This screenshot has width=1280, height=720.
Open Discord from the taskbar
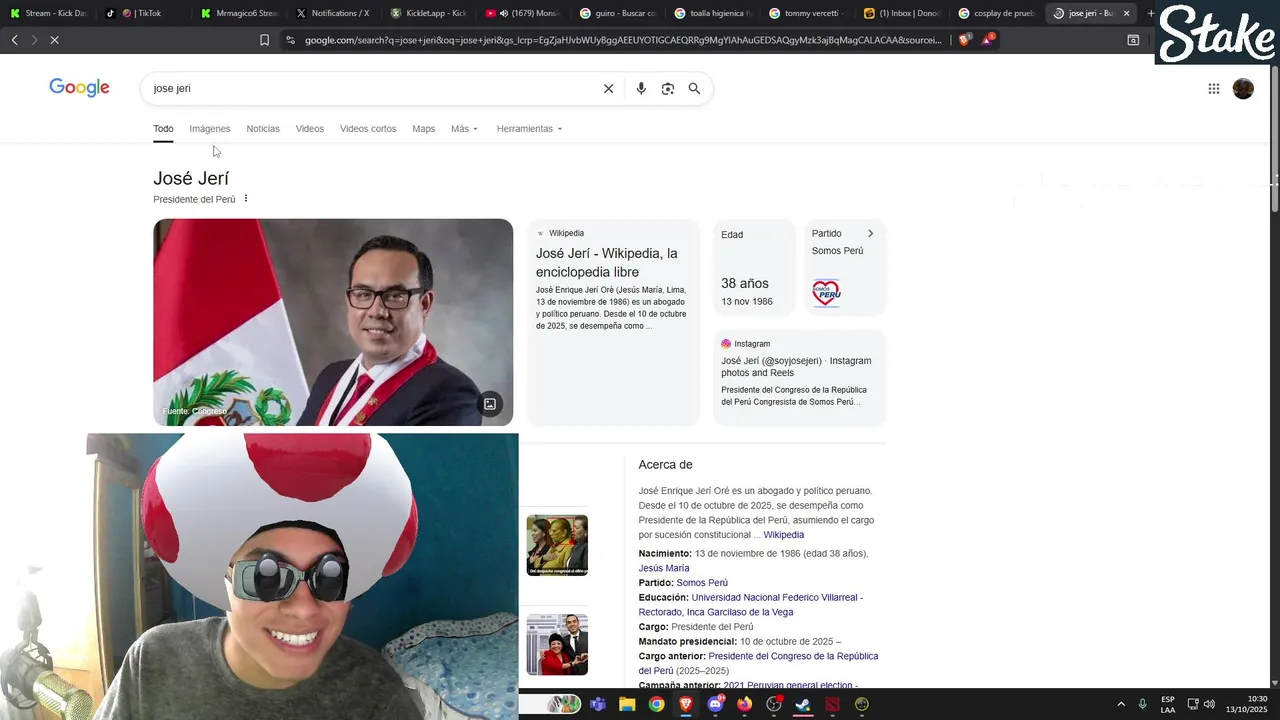point(715,704)
